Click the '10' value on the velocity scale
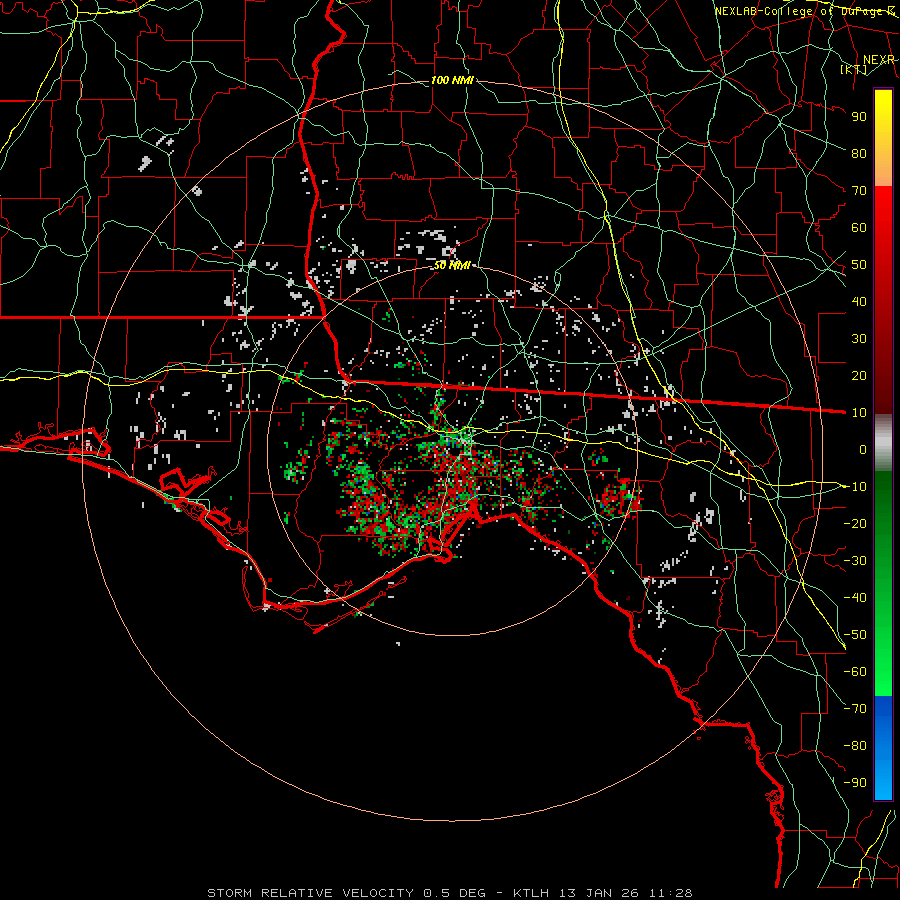900x900 pixels. tap(859, 413)
